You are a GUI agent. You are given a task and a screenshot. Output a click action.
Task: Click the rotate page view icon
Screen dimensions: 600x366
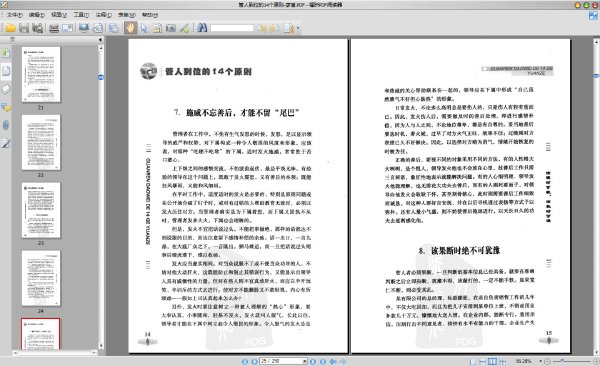[98, 28]
